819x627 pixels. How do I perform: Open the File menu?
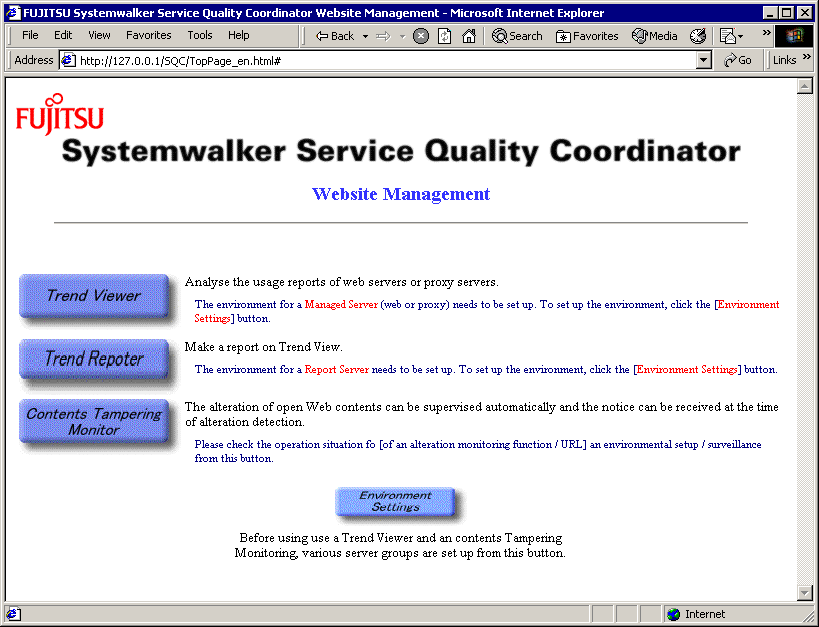30,35
